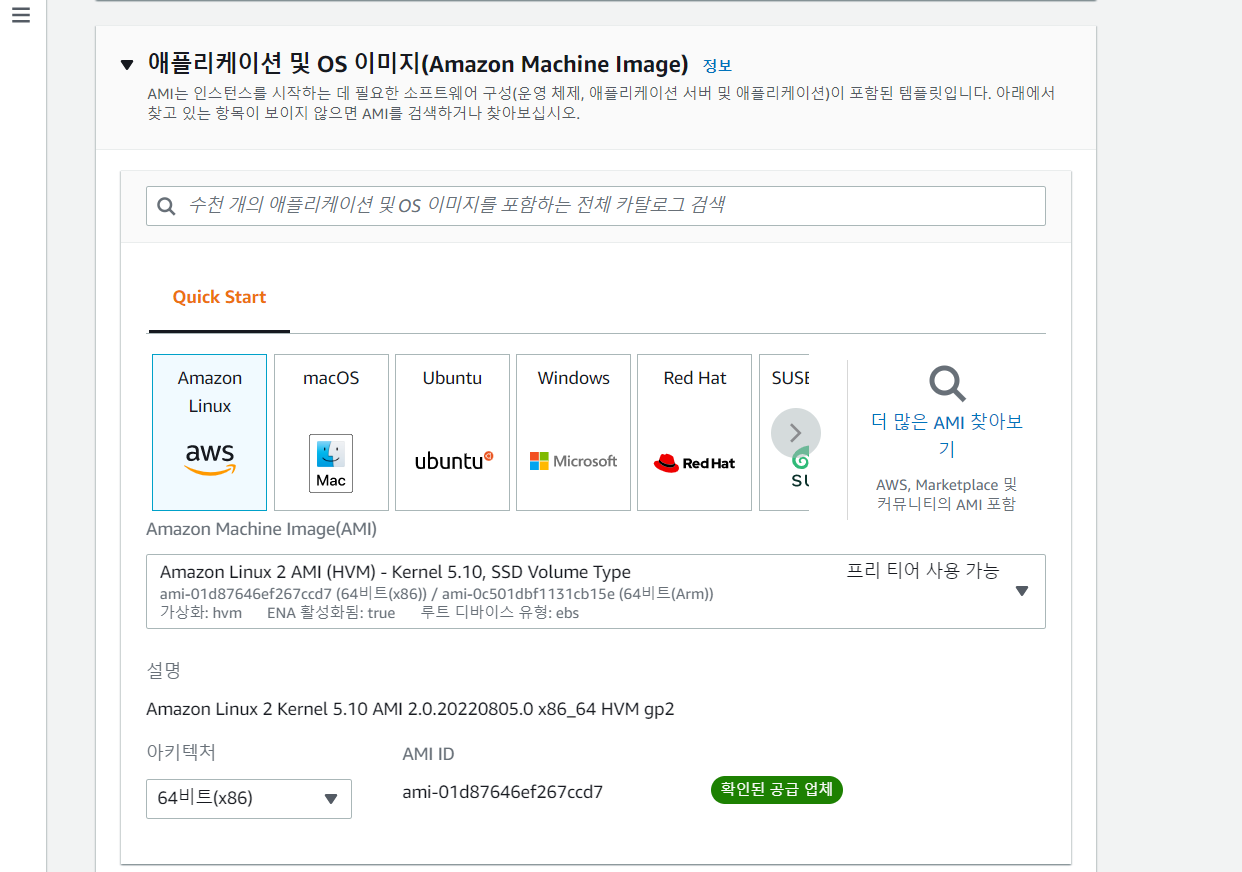Viewport: 1242px width, 872px height.
Task: Click the description text Amazon Linux 2 Kernel 5.10
Action: click(x=410, y=710)
